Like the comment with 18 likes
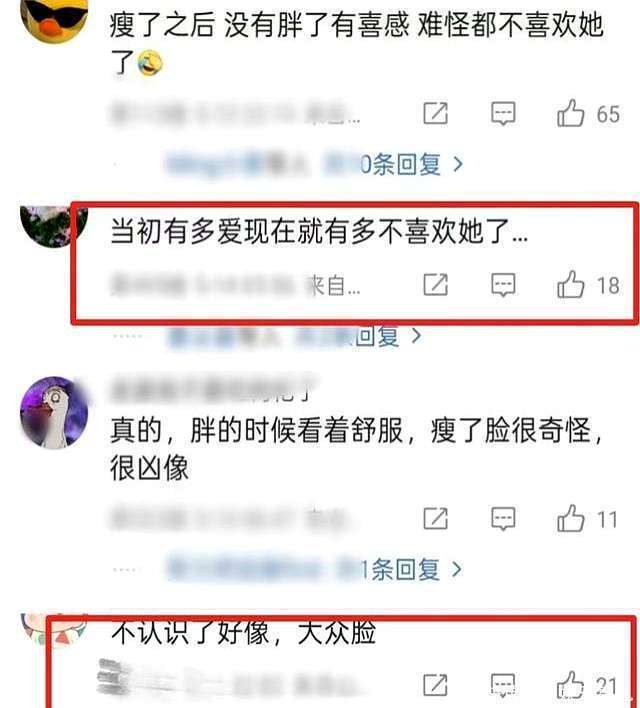 [x=571, y=284]
